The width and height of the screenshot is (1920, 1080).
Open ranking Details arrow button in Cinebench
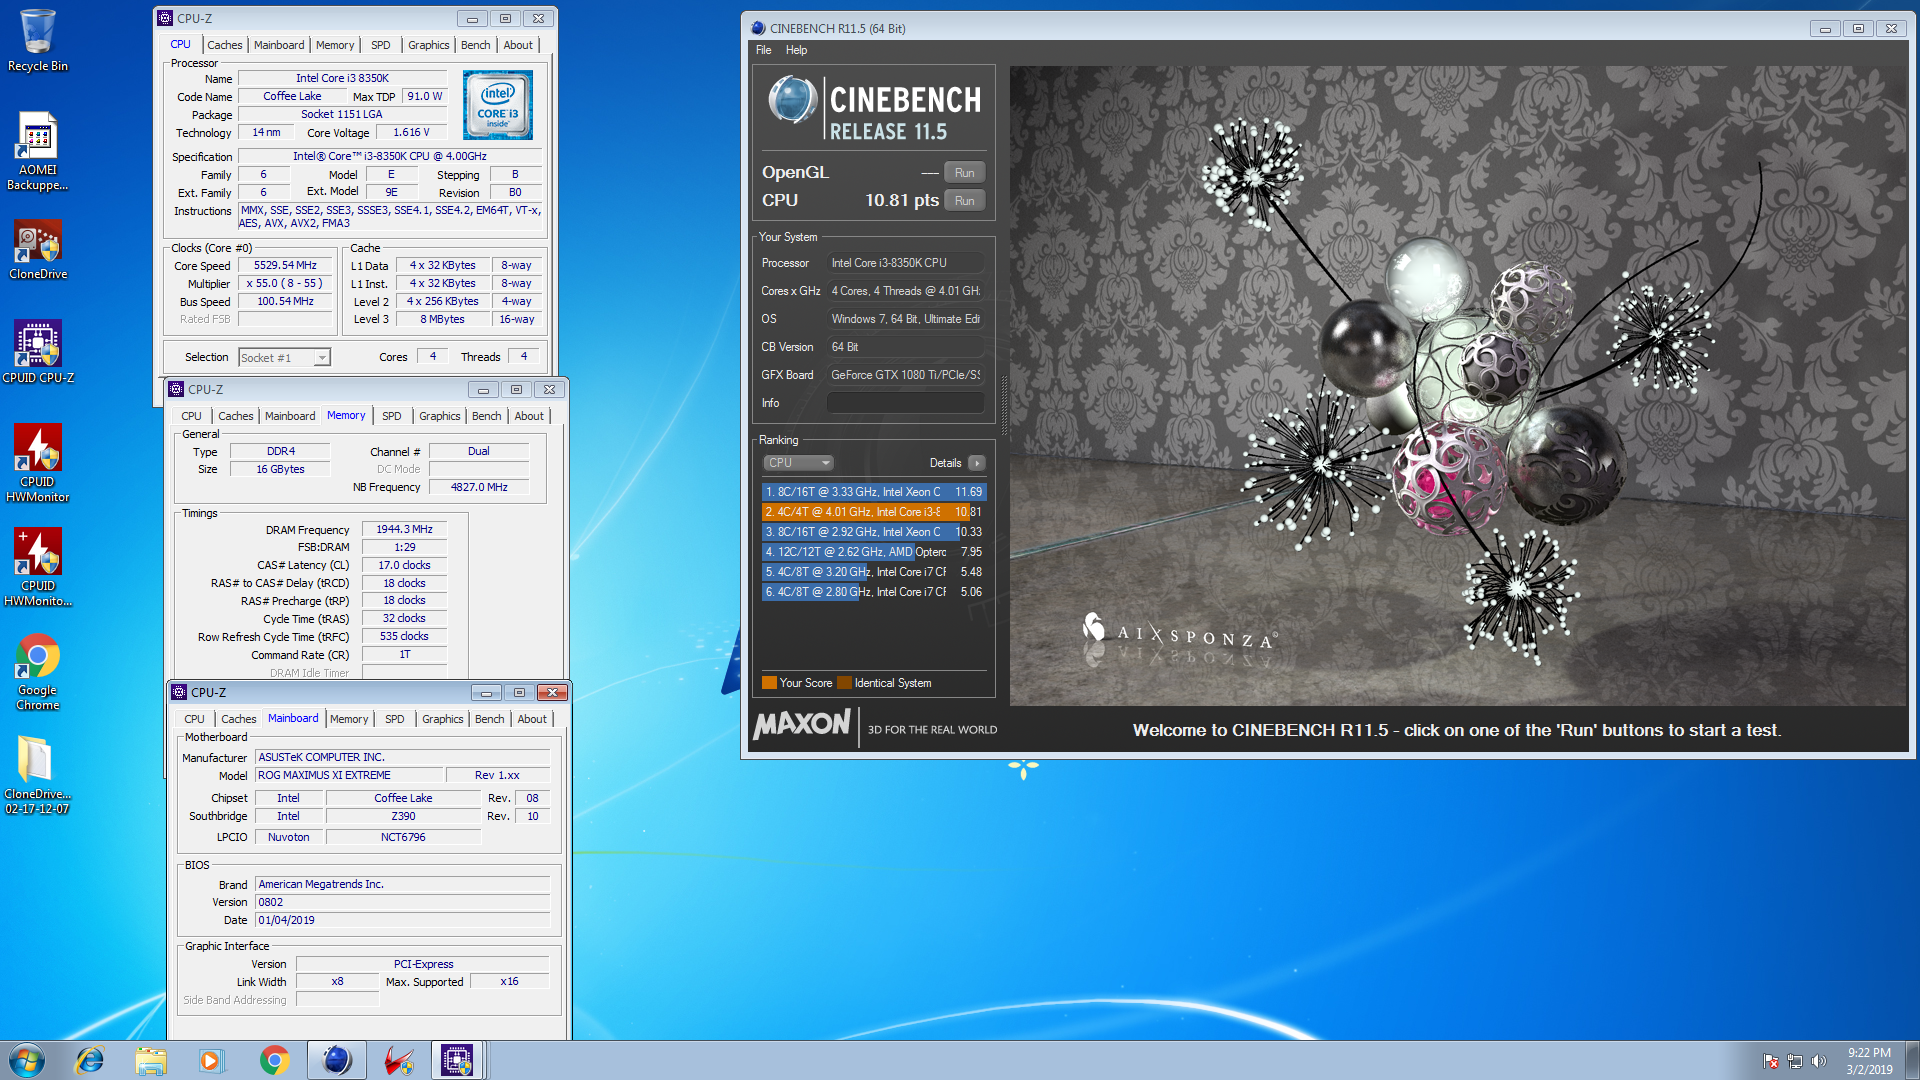click(977, 463)
